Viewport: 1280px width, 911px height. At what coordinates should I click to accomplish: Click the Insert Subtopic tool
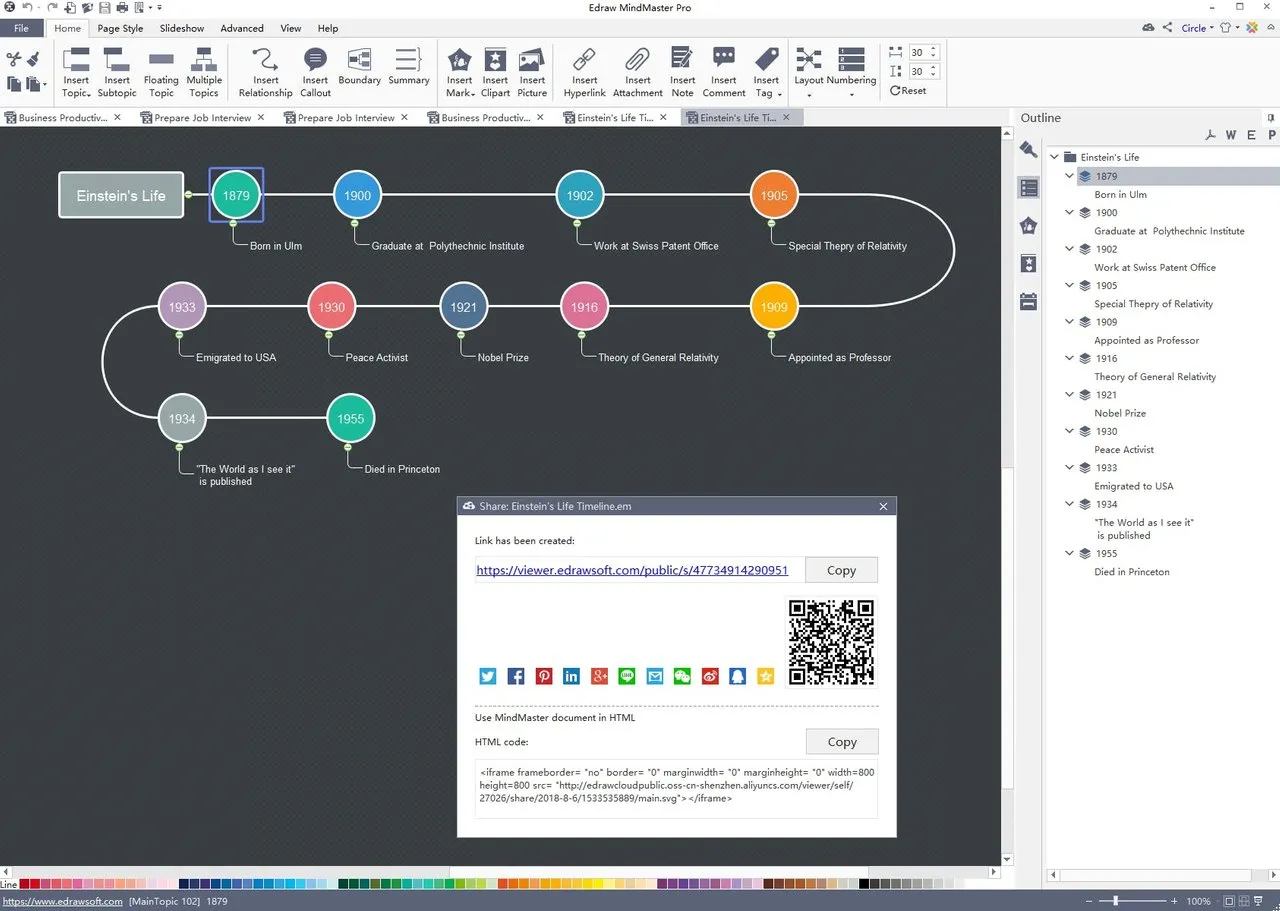[x=117, y=72]
